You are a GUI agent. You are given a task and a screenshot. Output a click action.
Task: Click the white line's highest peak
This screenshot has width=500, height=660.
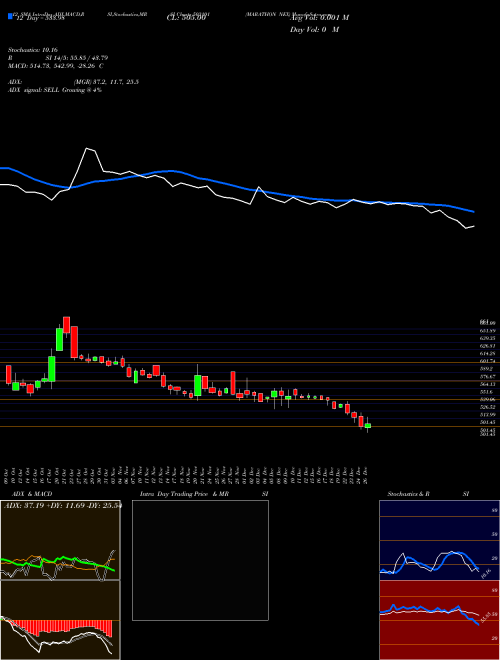(x=87, y=148)
